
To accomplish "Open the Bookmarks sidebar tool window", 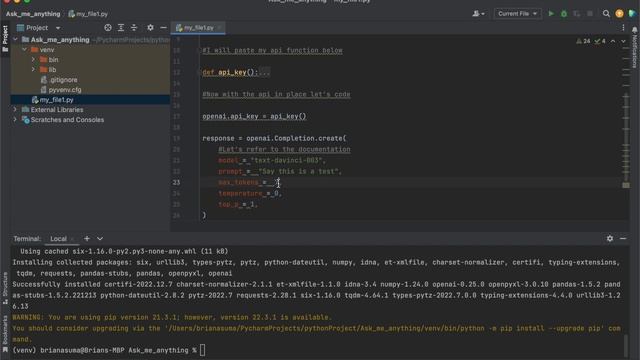I will (x=5, y=334).
